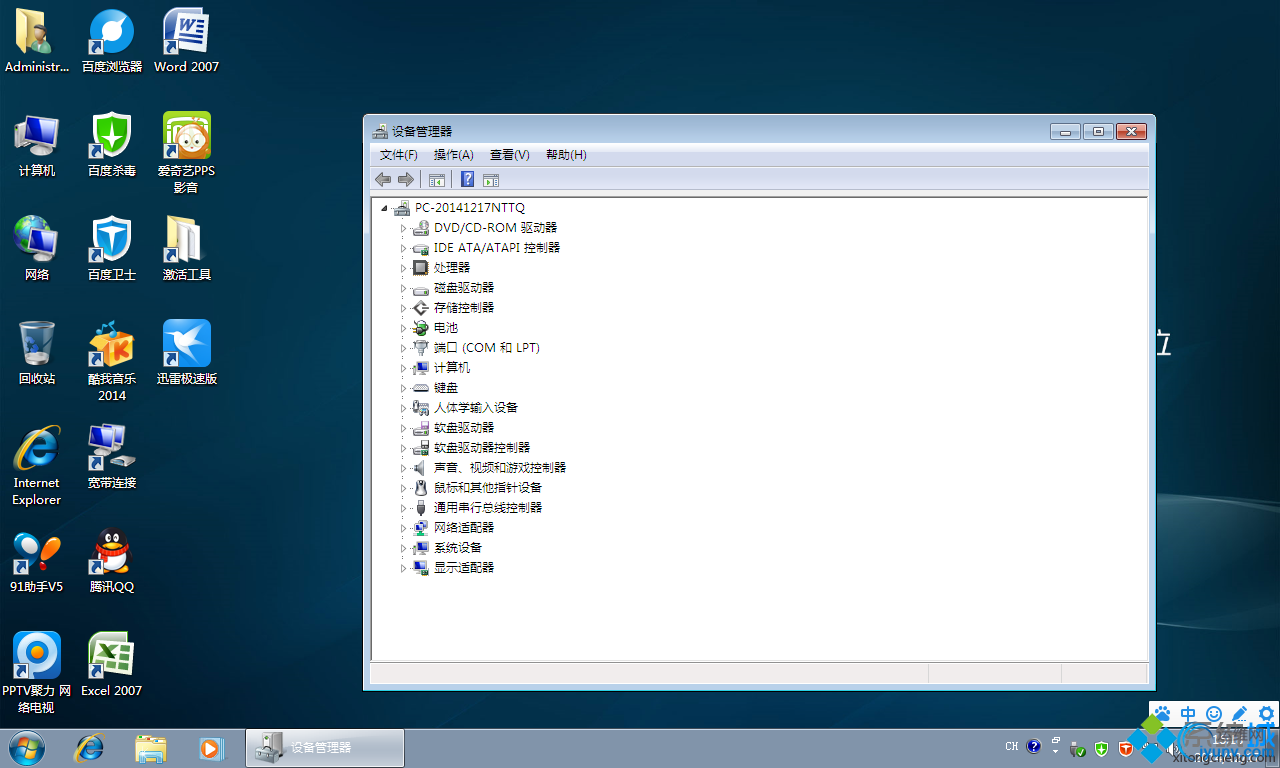Click the CH language indicator in tray
1280x768 pixels.
[1012, 746]
